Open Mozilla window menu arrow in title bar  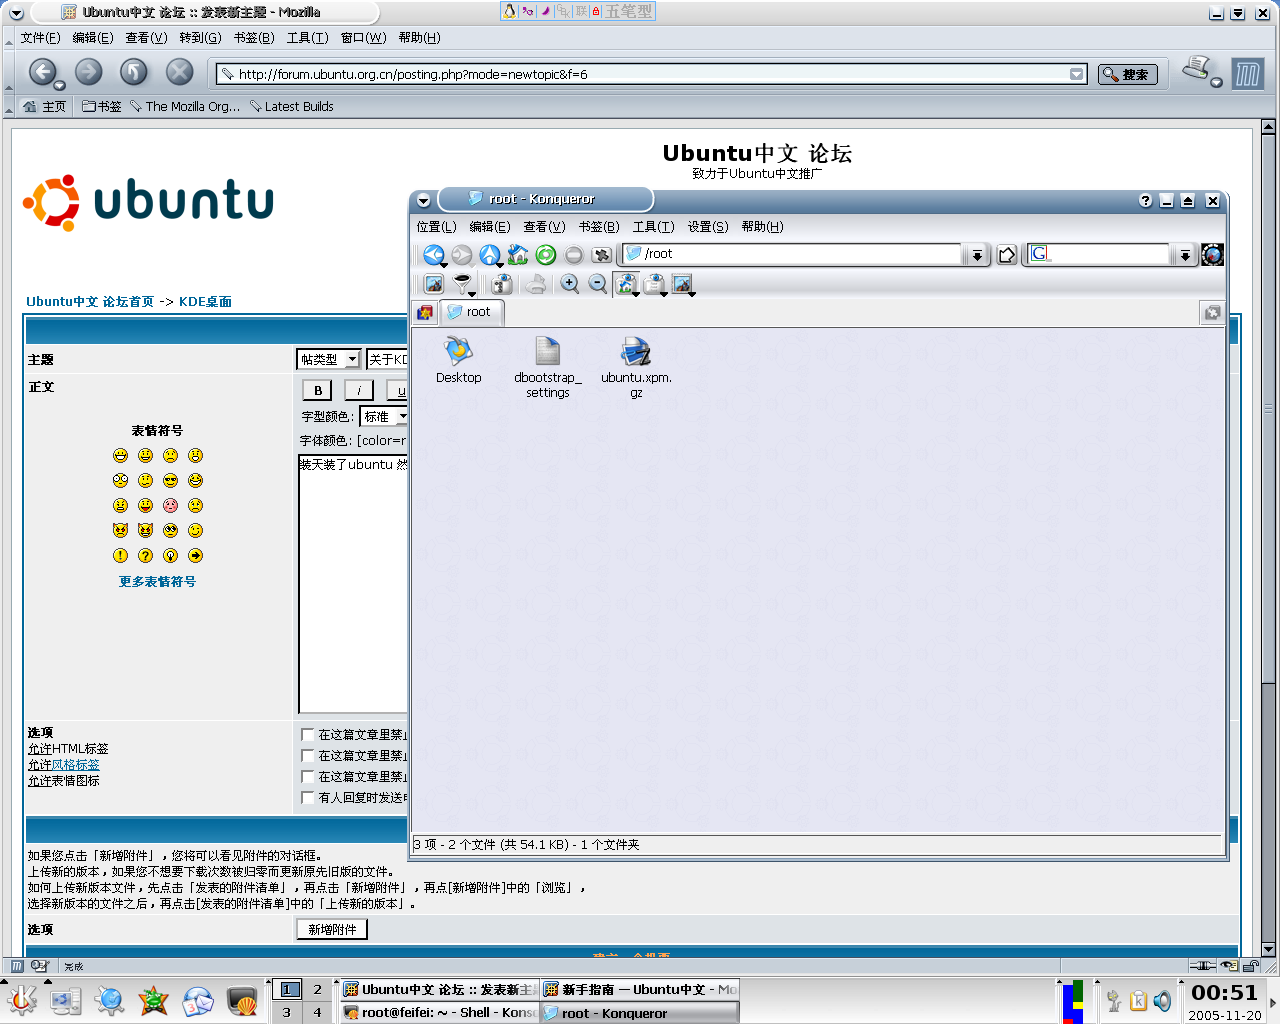pyautogui.click(x=16, y=13)
